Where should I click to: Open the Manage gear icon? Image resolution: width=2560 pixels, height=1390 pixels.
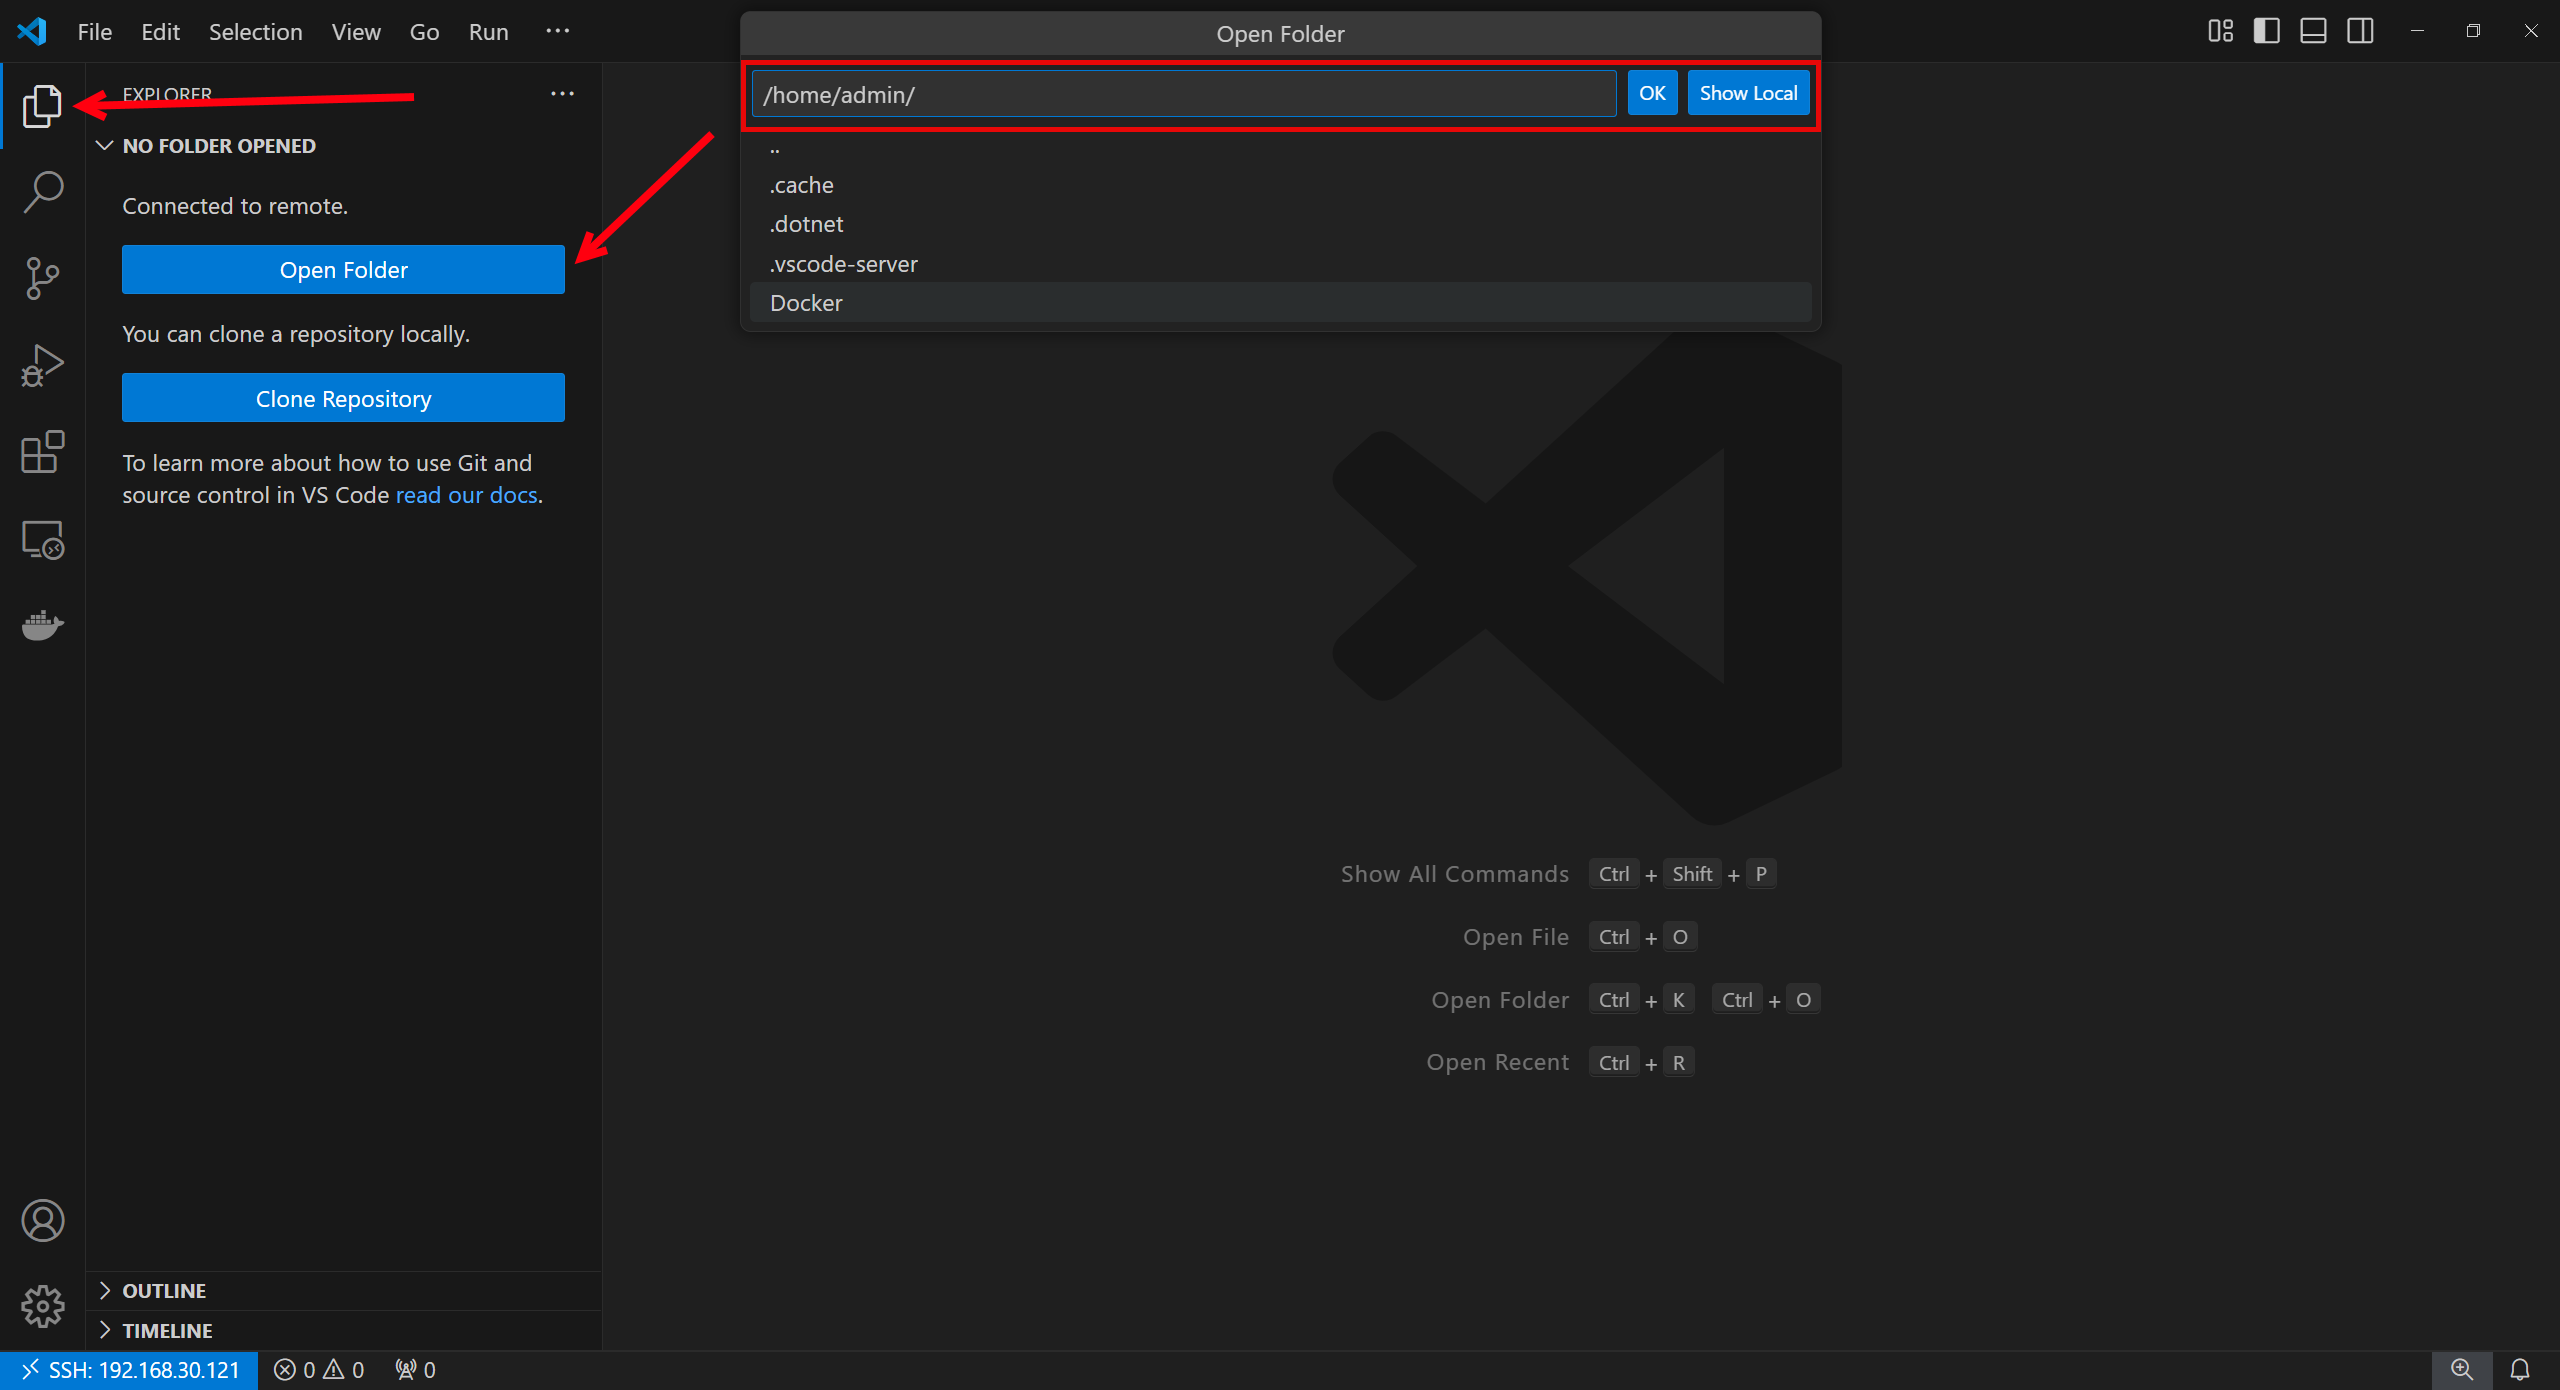tap(43, 1306)
